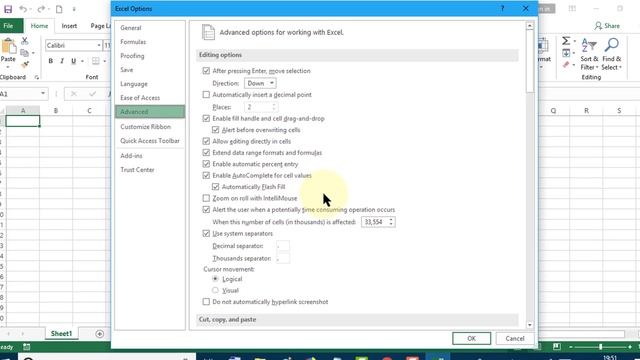Toggle Alert before overwriting cells checkbox
This screenshot has height=360, width=640.
(x=216, y=130)
